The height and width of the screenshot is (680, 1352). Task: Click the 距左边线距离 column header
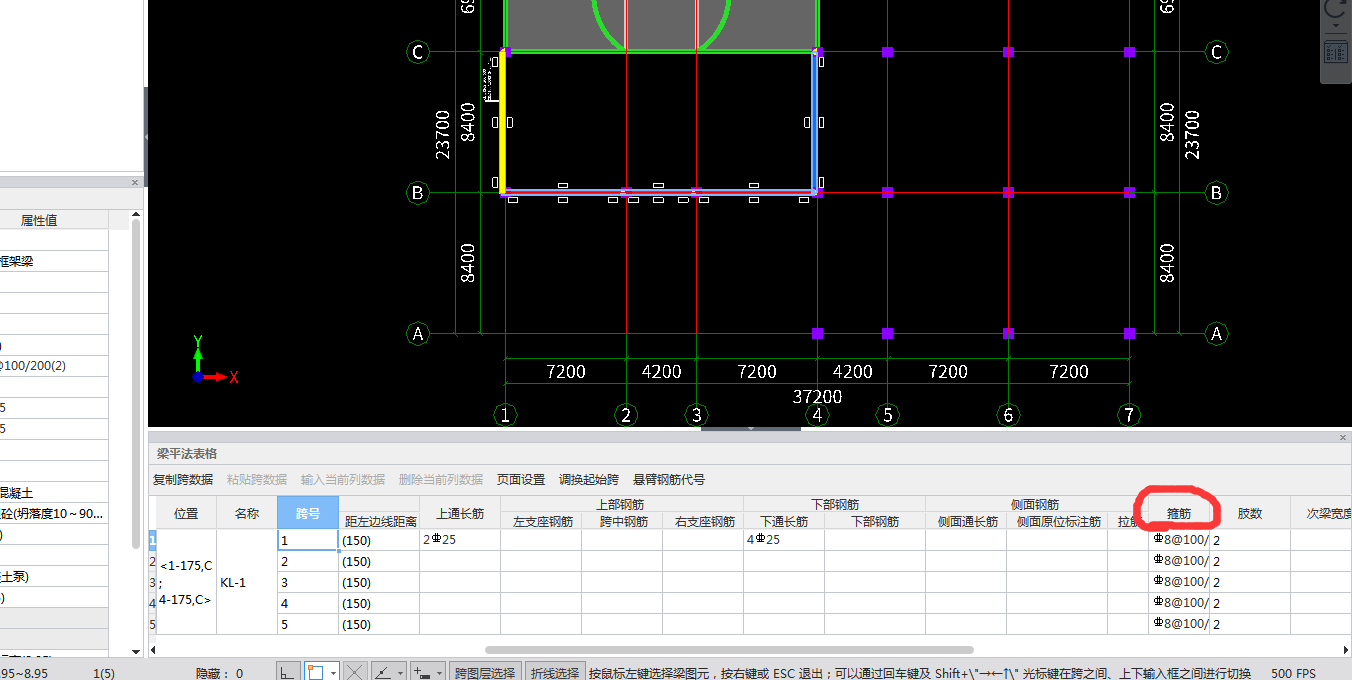click(380, 520)
